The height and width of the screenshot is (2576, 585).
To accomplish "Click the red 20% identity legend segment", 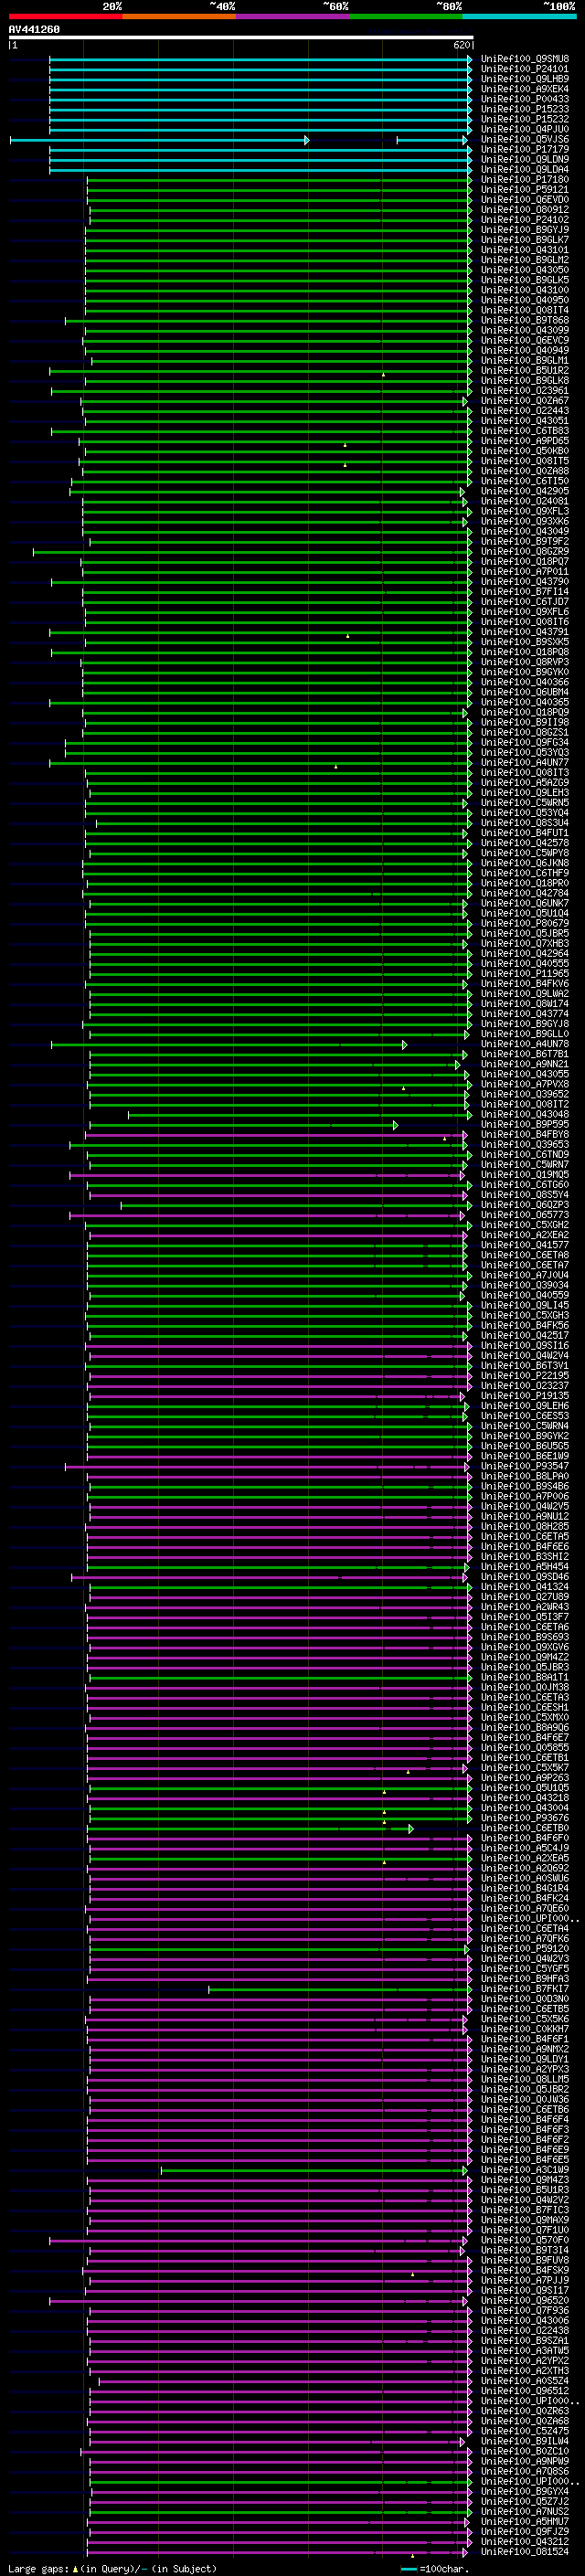I will (65, 16).
